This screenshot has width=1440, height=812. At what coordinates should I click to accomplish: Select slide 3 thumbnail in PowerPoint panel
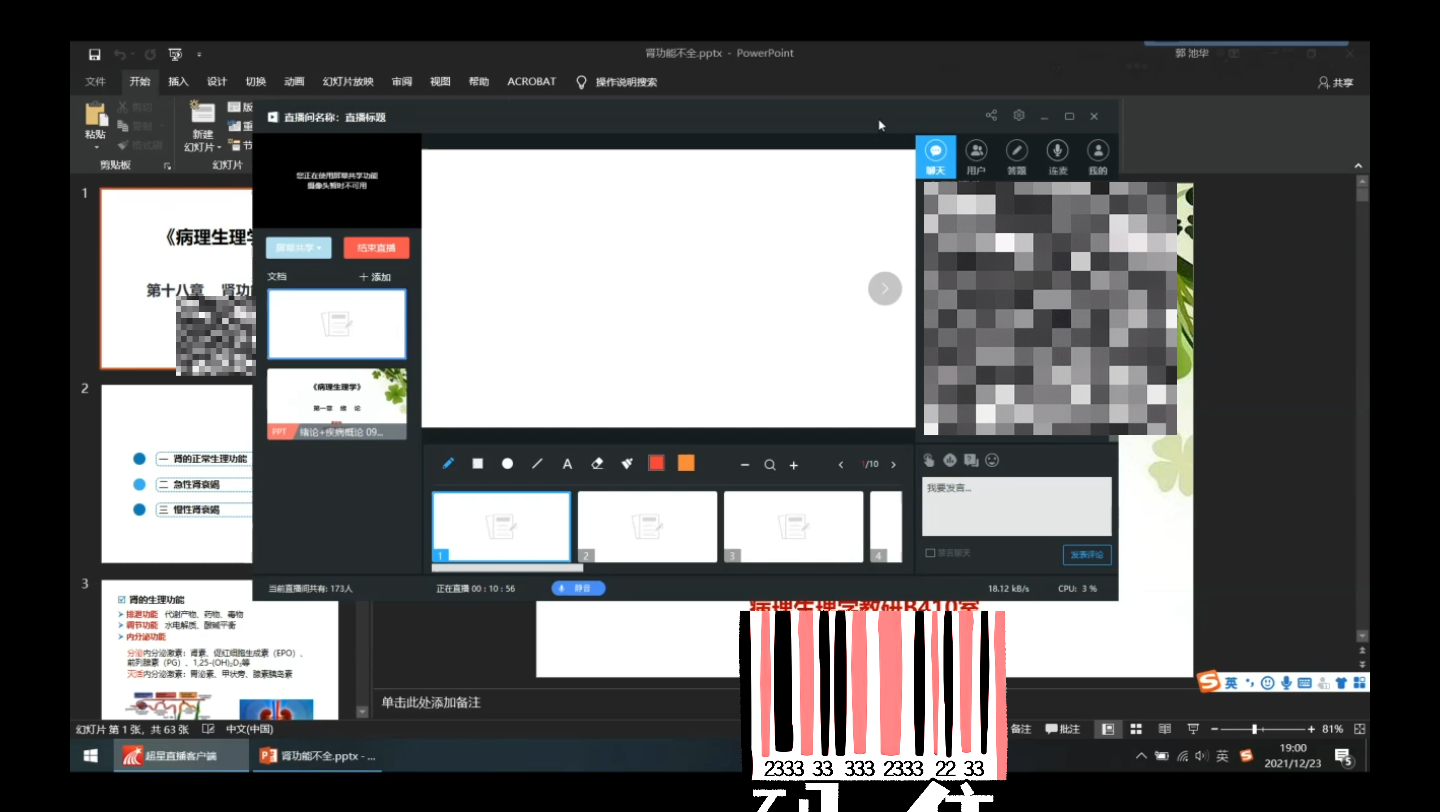coord(220,649)
